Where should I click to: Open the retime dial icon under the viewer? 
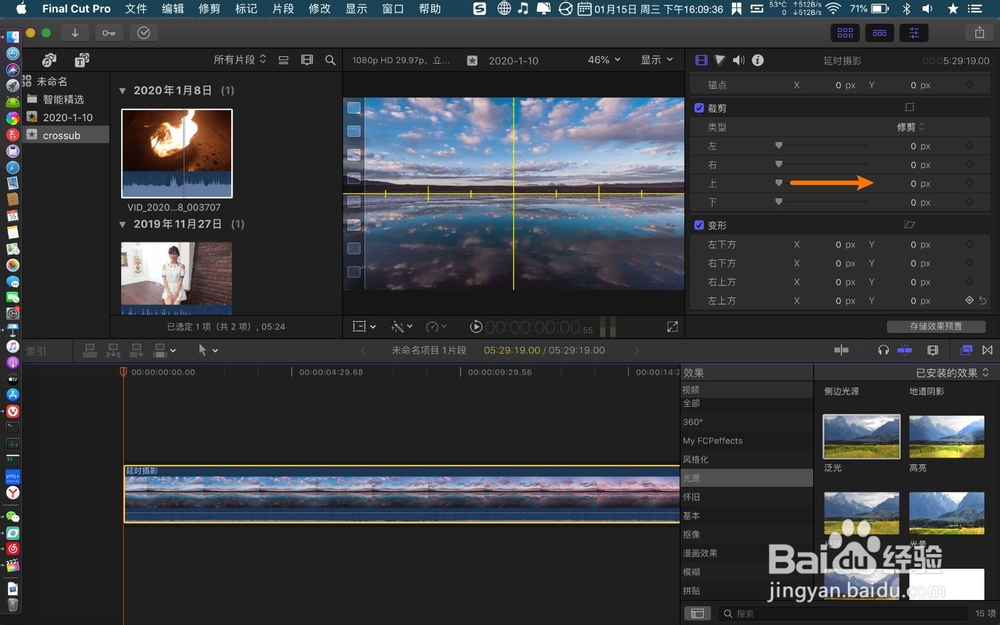(x=433, y=326)
